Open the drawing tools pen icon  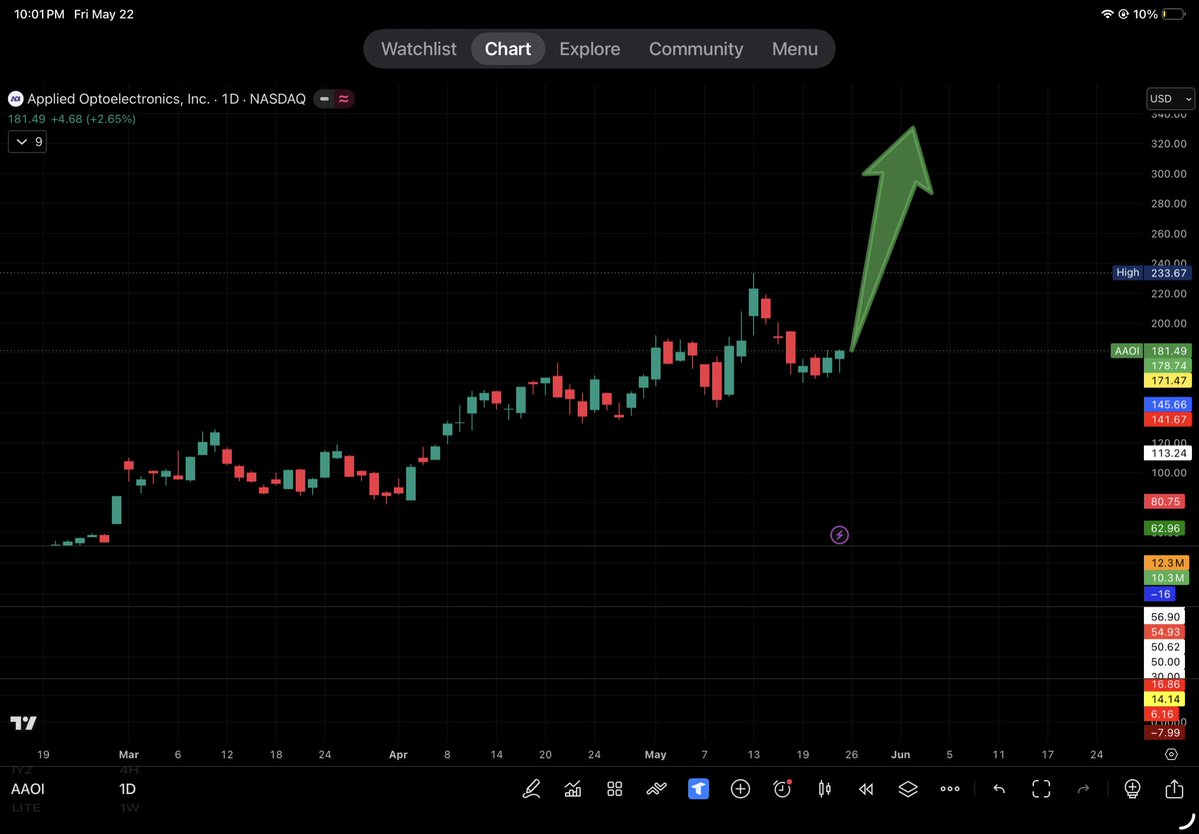click(x=531, y=789)
